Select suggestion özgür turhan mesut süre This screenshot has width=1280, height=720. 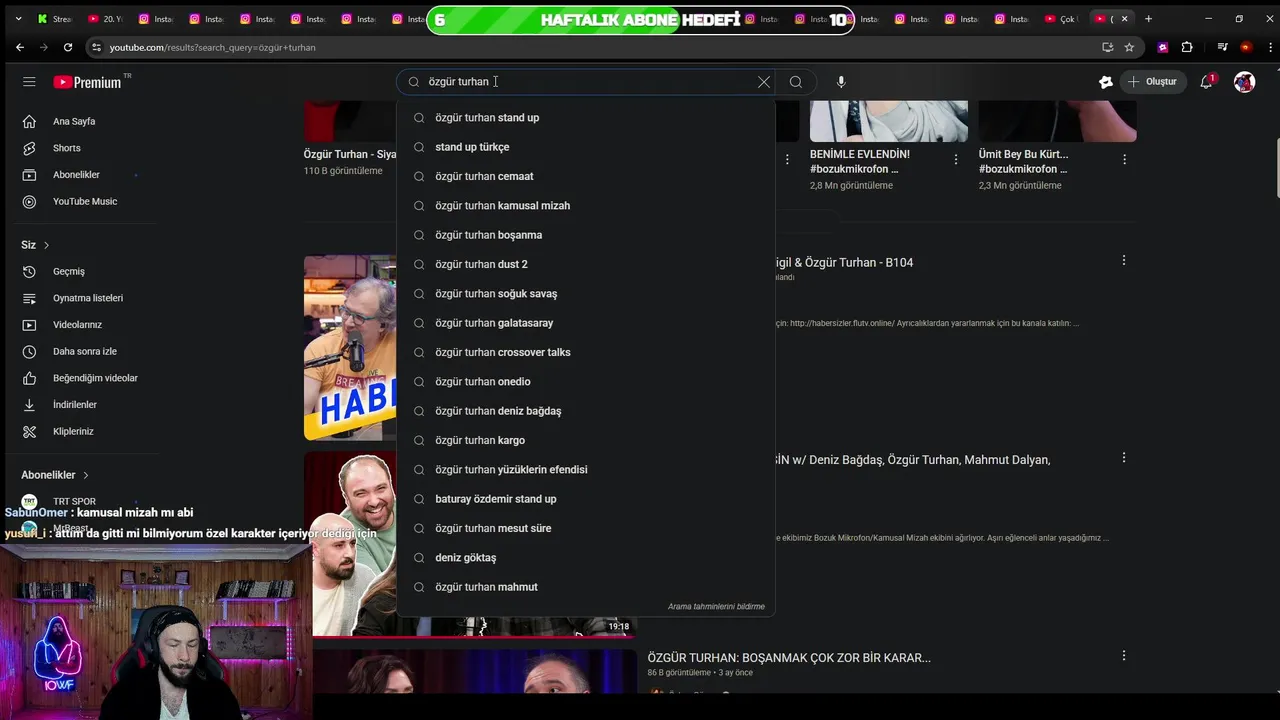(585, 528)
